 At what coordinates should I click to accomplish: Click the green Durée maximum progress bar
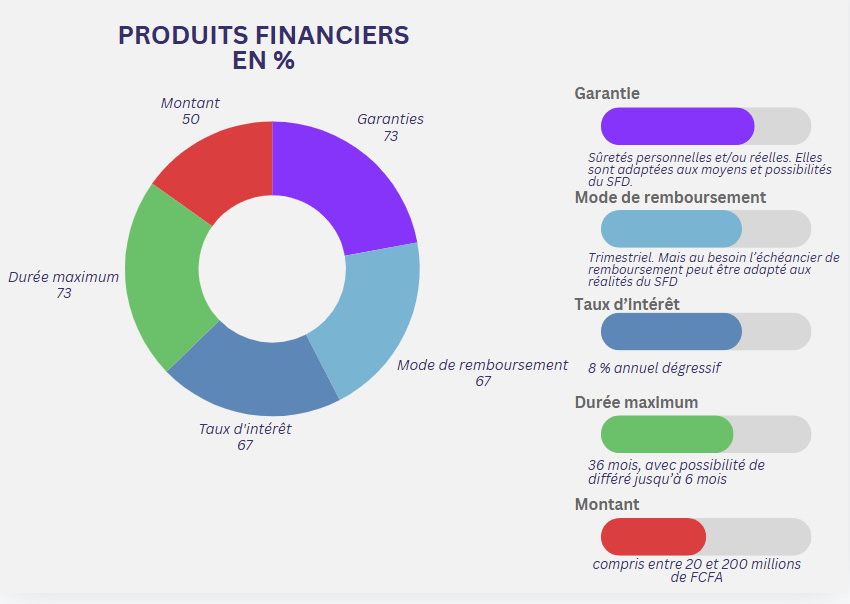[667, 434]
